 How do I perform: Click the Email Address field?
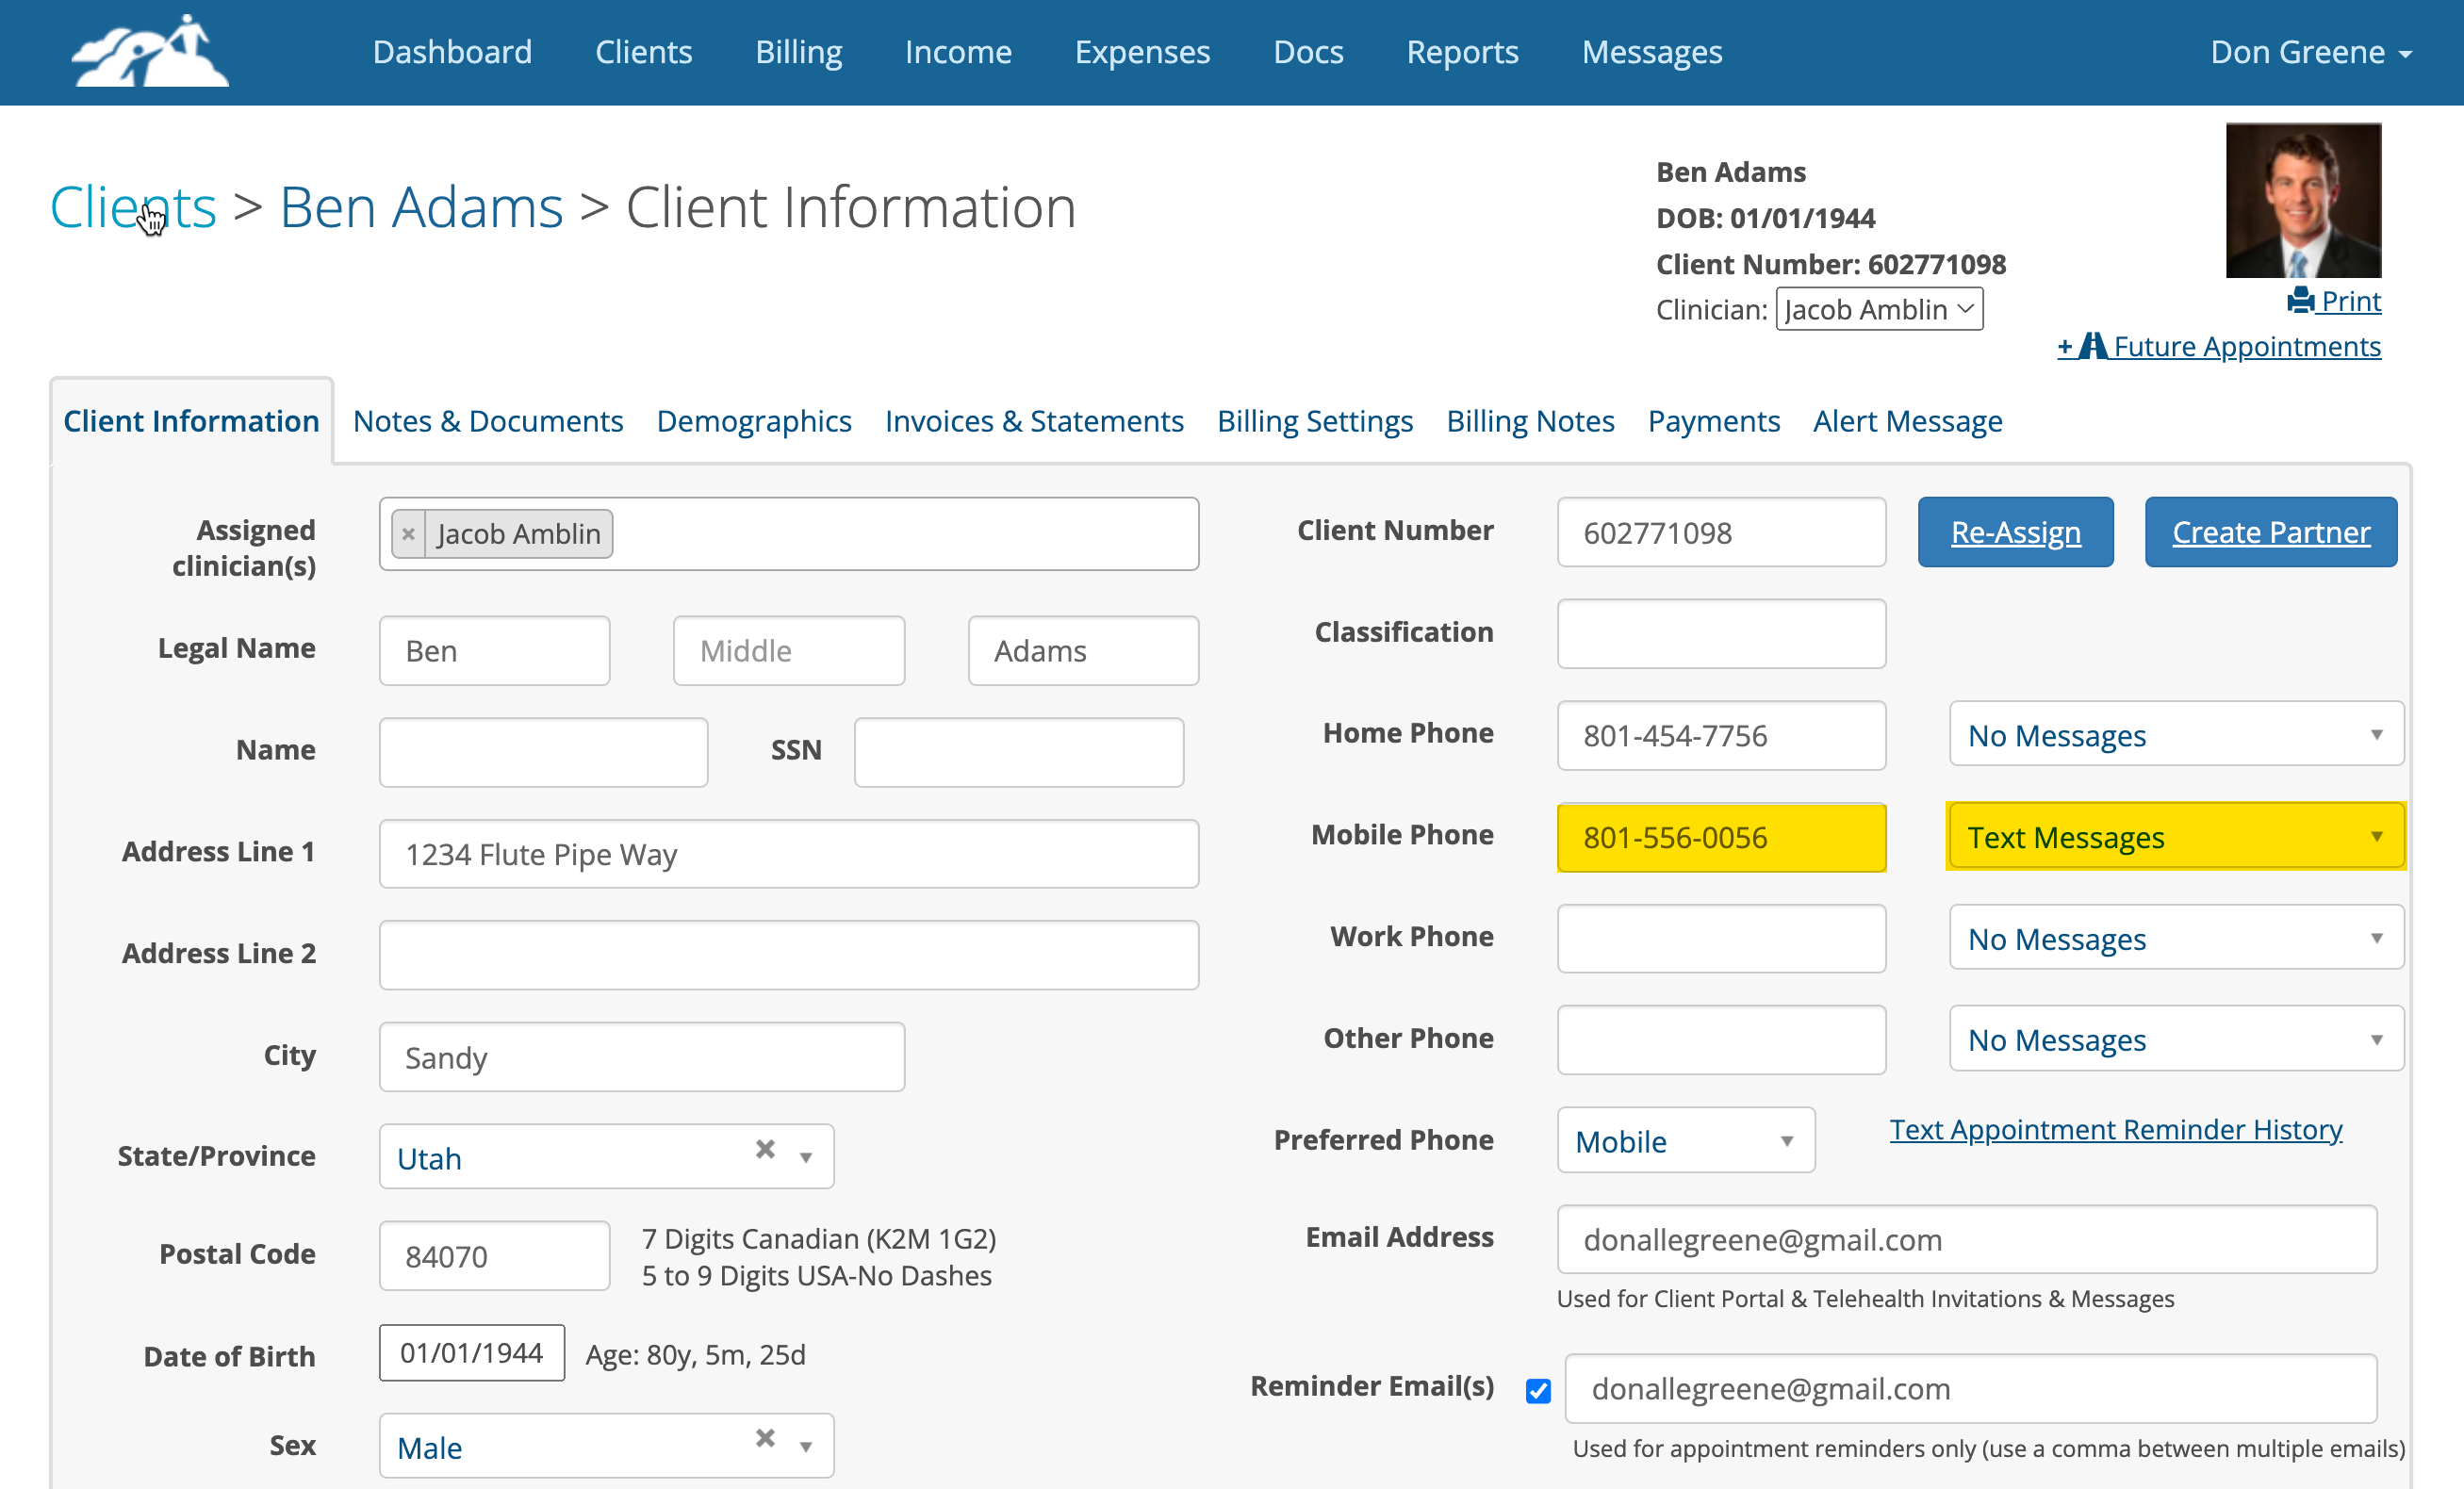click(1967, 1240)
